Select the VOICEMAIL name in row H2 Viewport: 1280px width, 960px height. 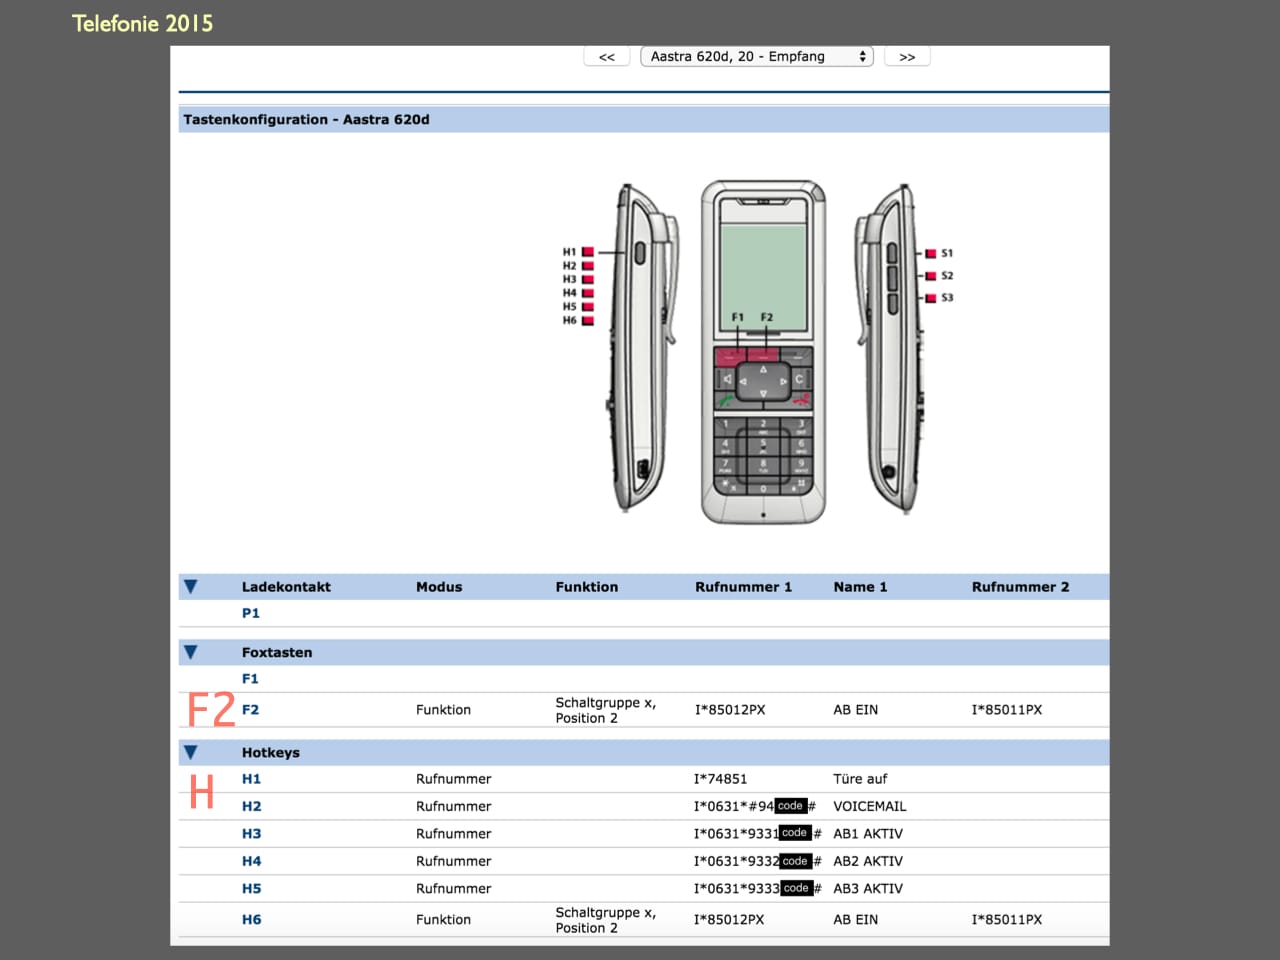870,806
